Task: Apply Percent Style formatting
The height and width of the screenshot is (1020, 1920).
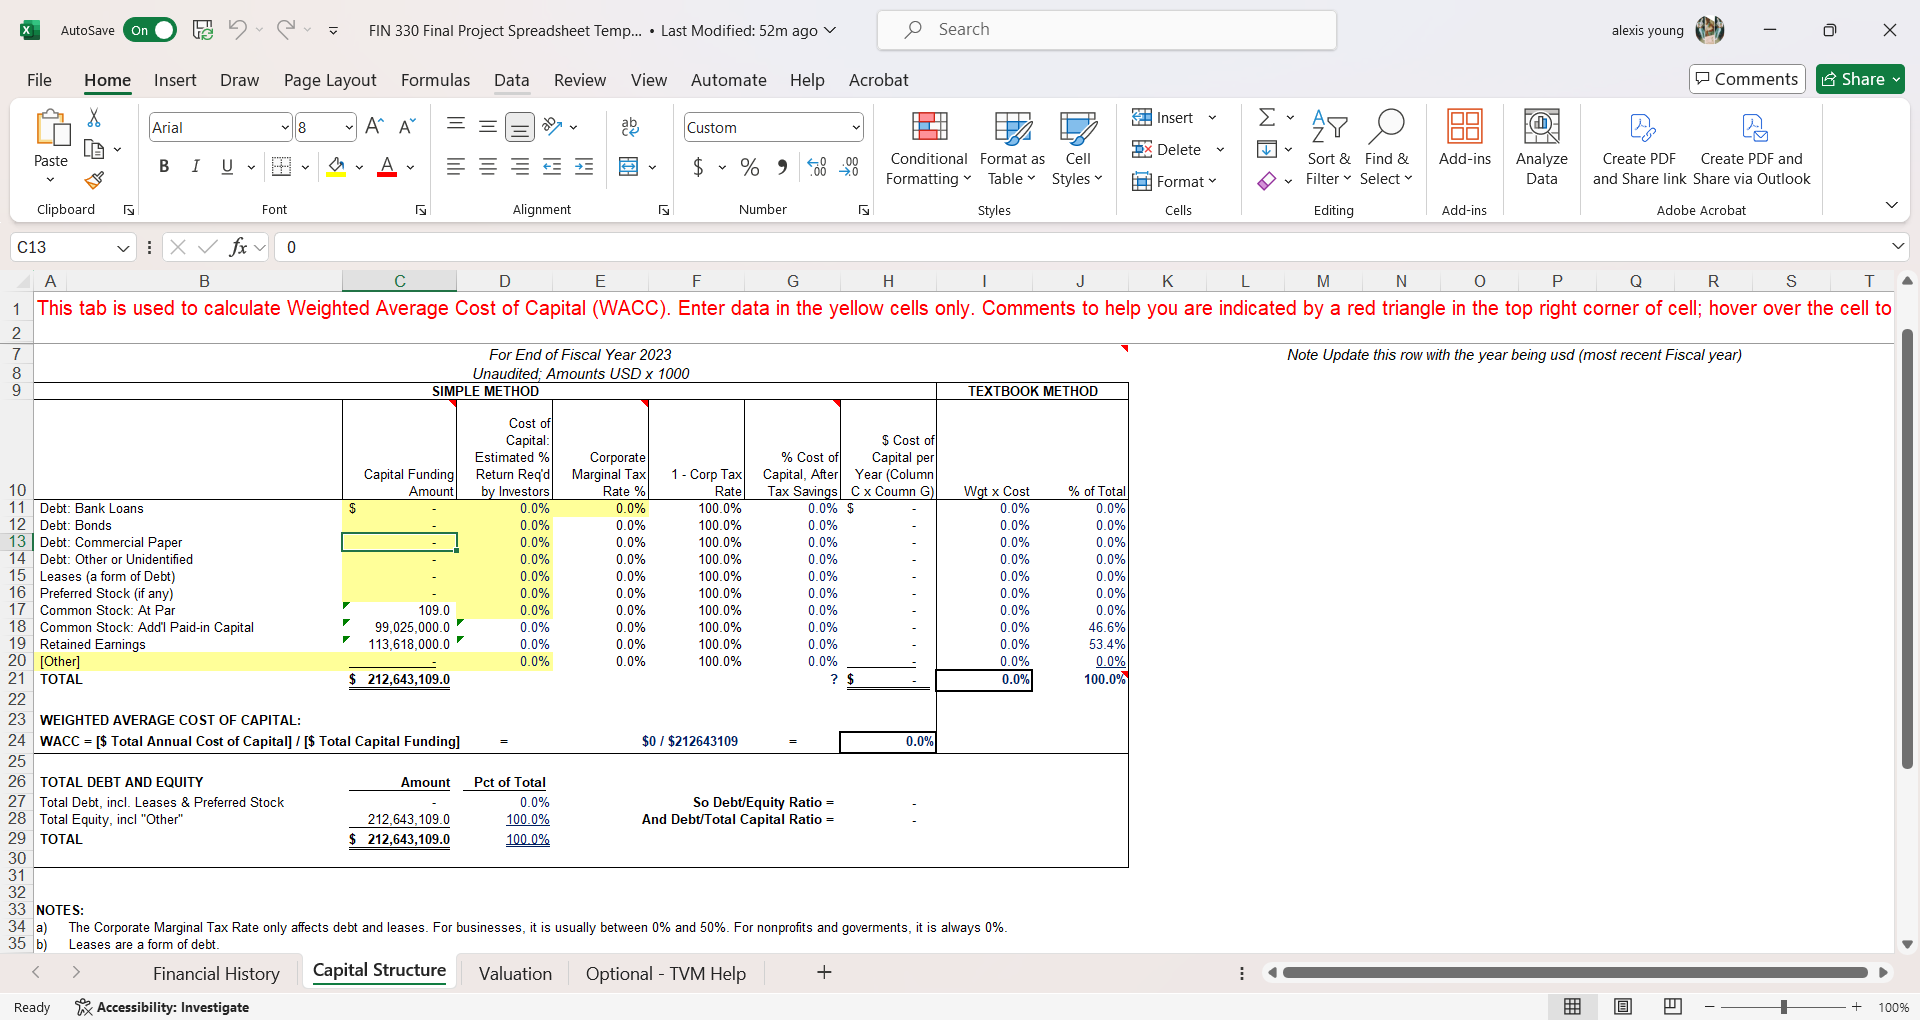Action: coord(750,167)
